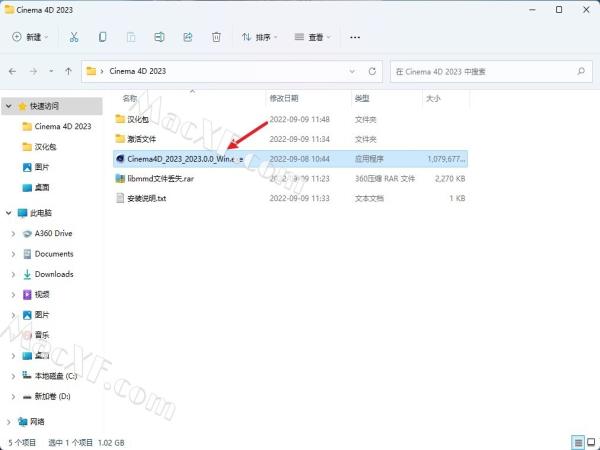Expand the Documents node
The width and height of the screenshot is (600, 450).
click(x=13, y=254)
